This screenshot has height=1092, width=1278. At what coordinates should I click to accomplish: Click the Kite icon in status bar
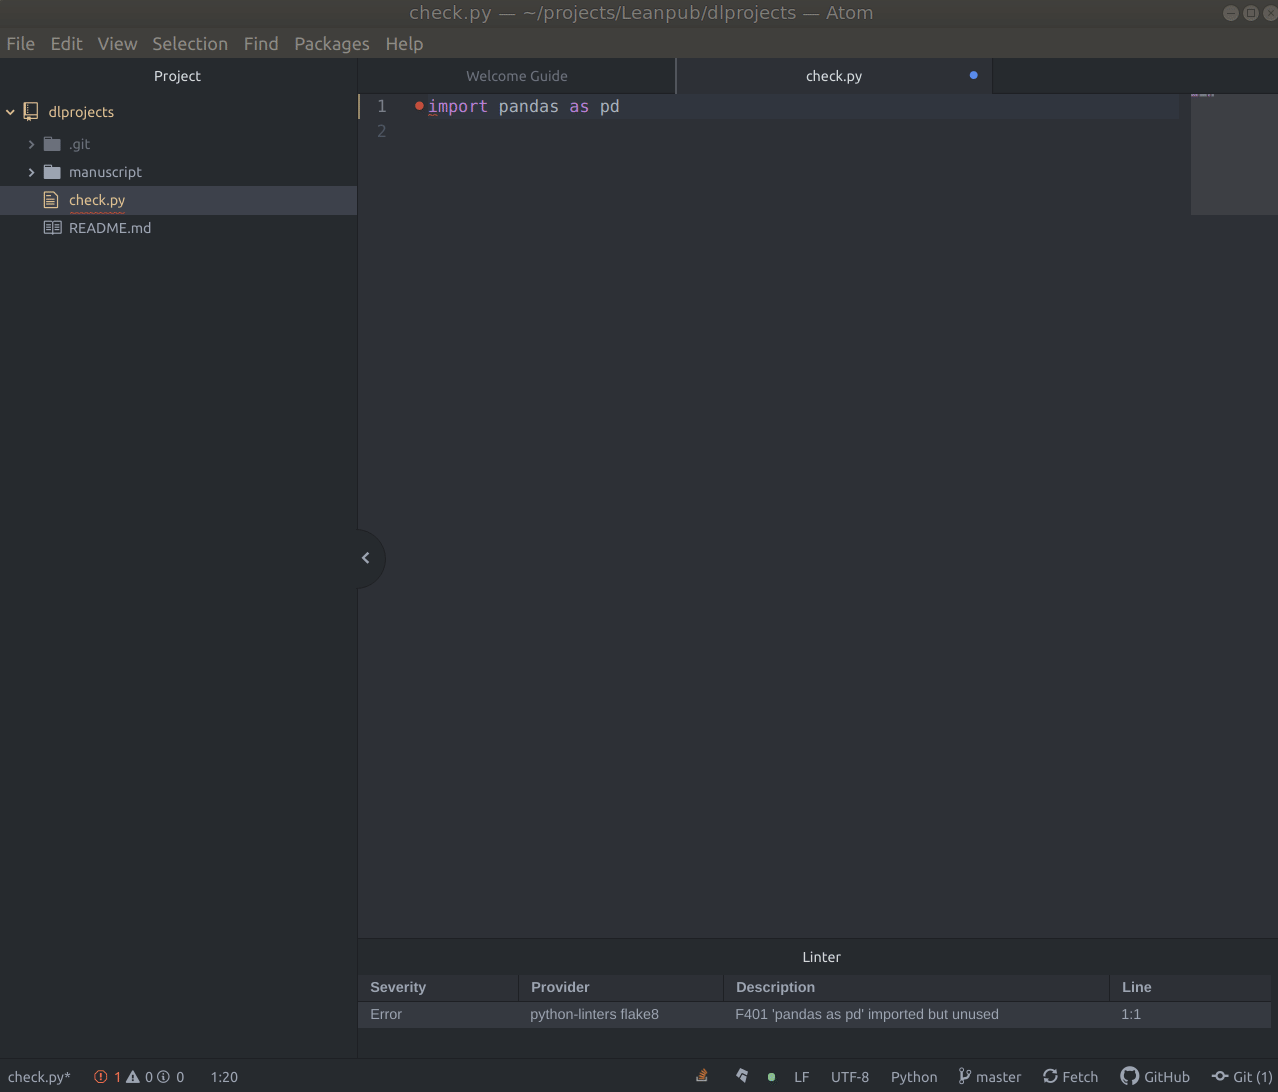point(742,1076)
